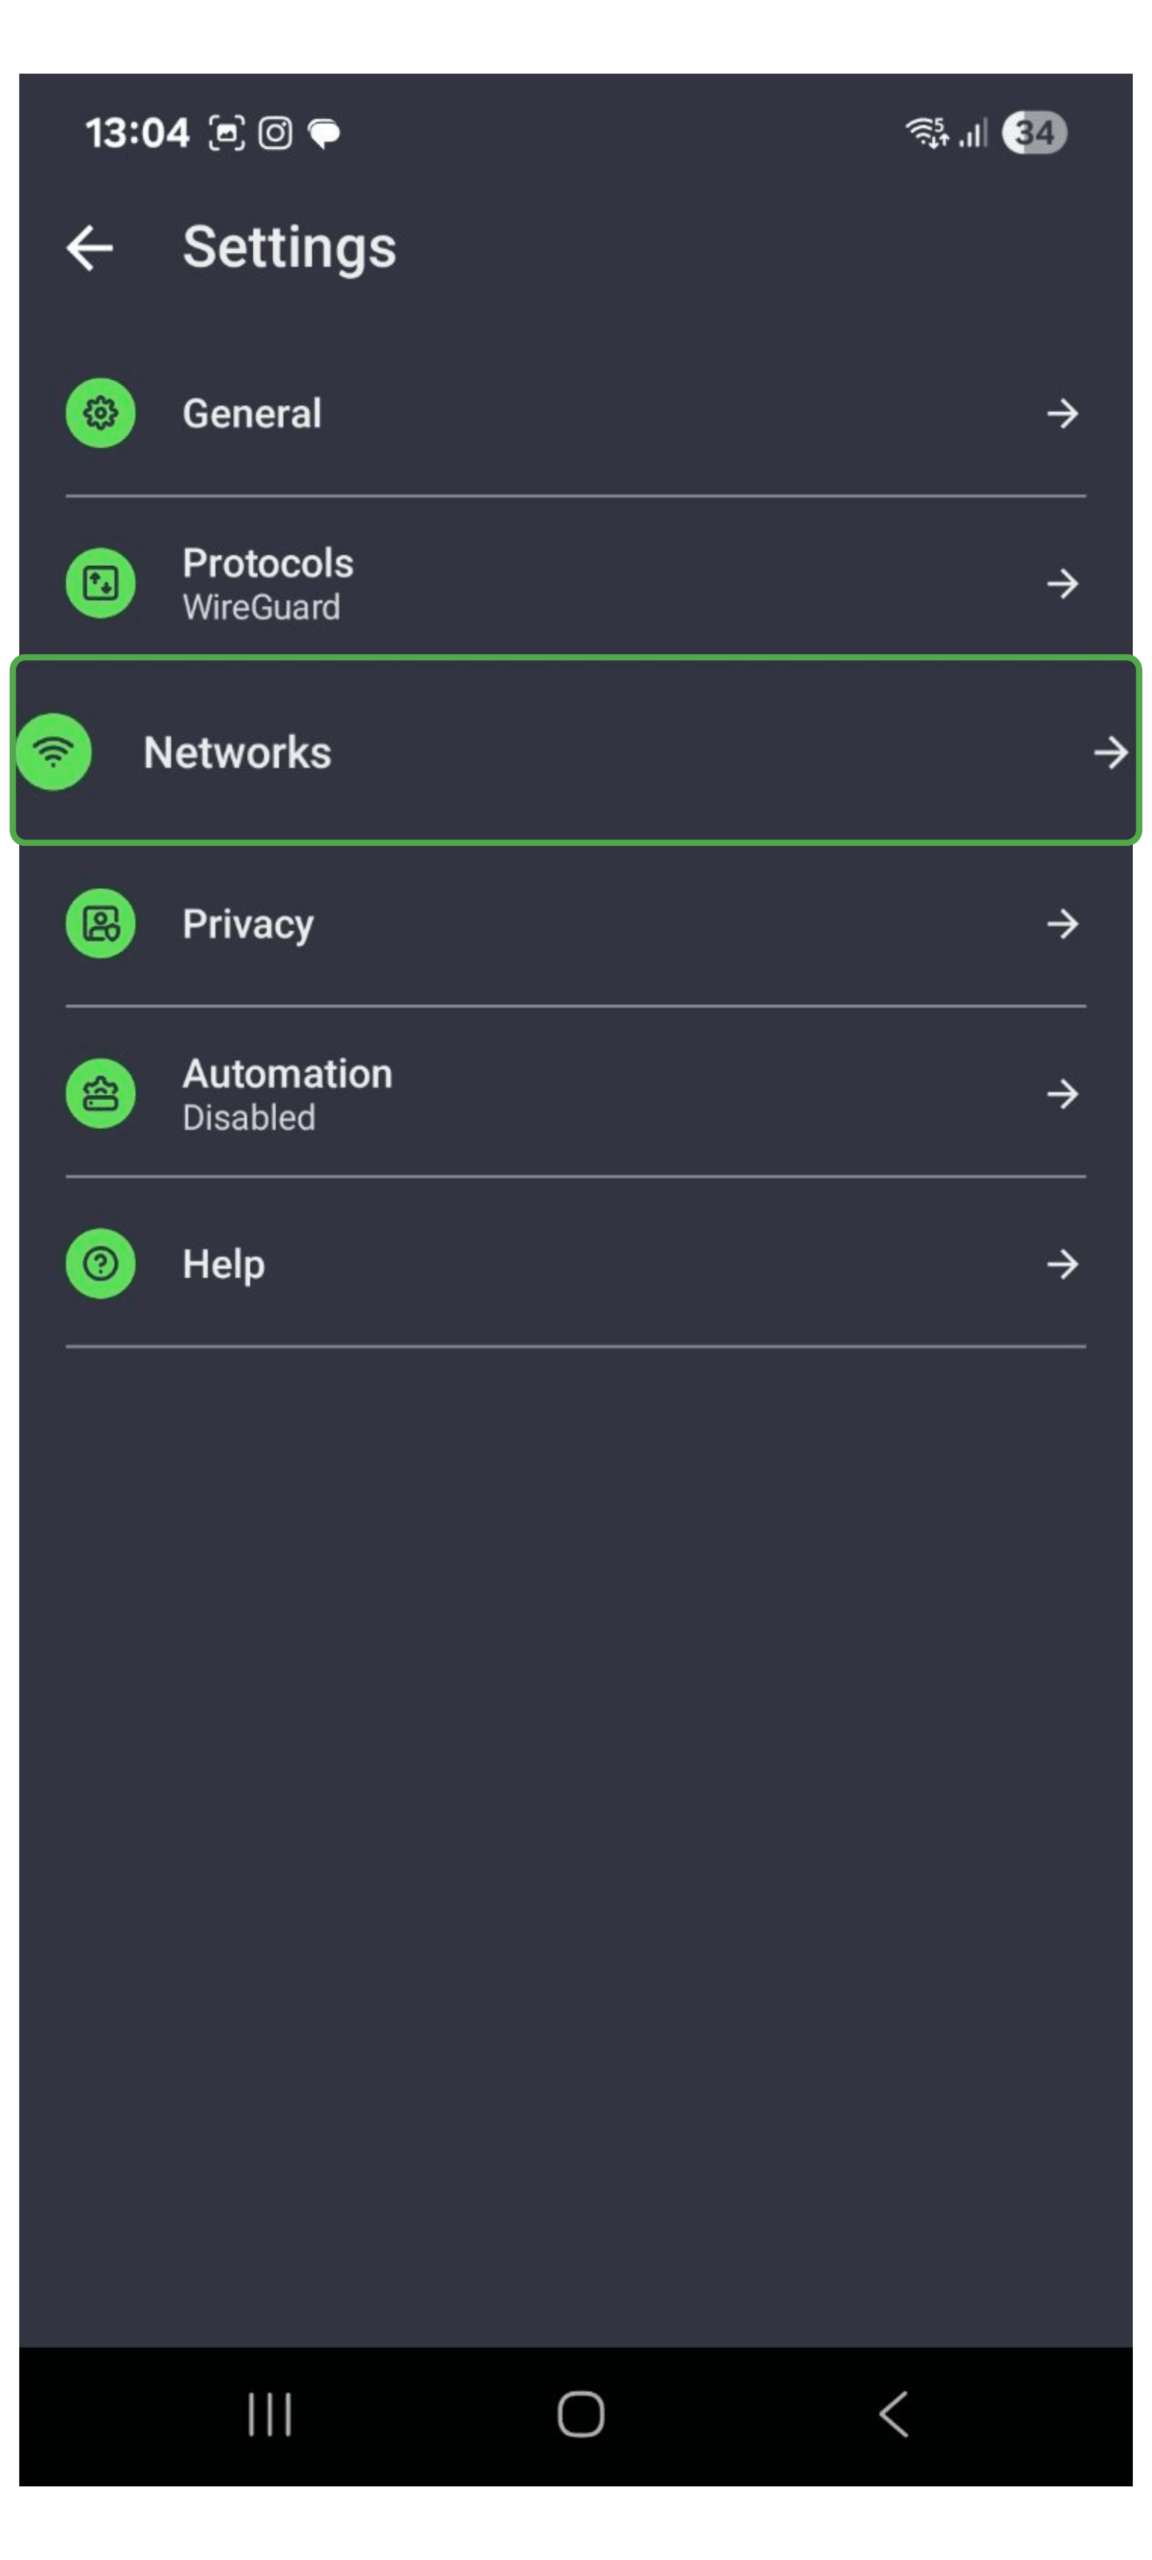1152x2560 pixels.
Task: Open Automation using its right arrow
Action: (1062, 1093)
